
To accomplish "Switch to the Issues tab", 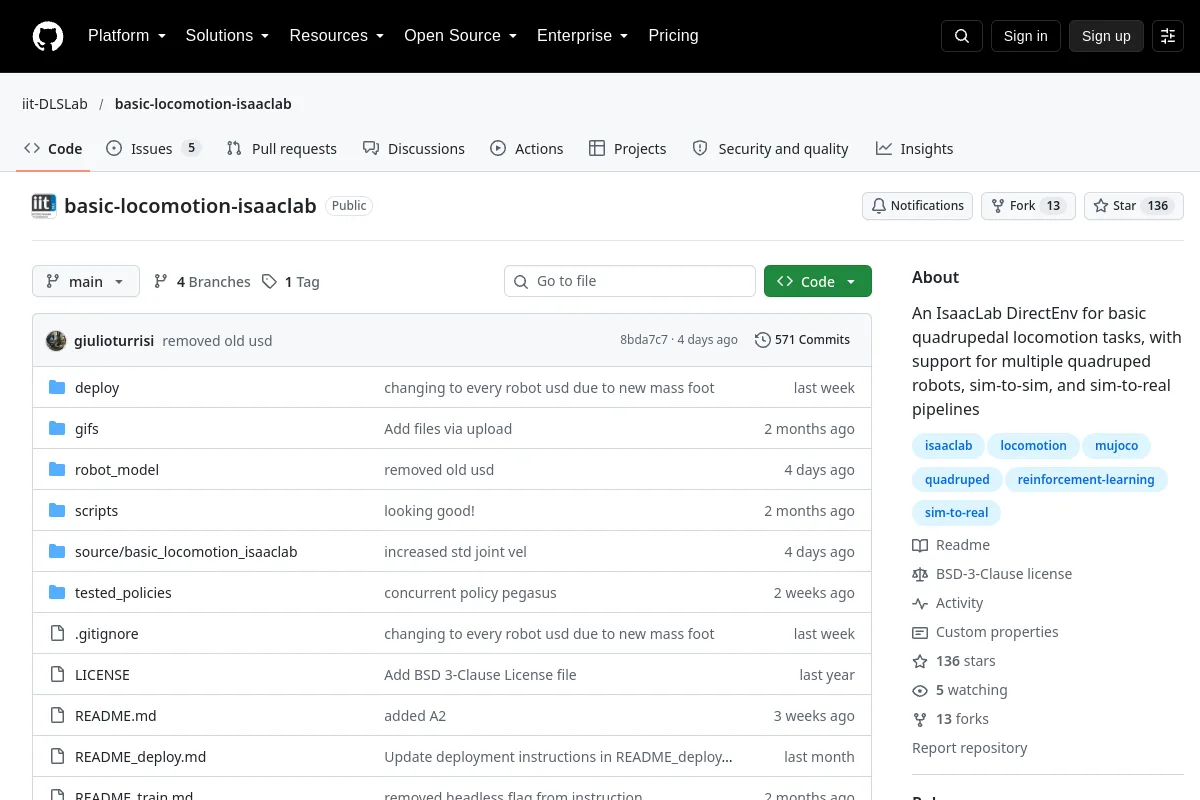I will coord(153,149).
